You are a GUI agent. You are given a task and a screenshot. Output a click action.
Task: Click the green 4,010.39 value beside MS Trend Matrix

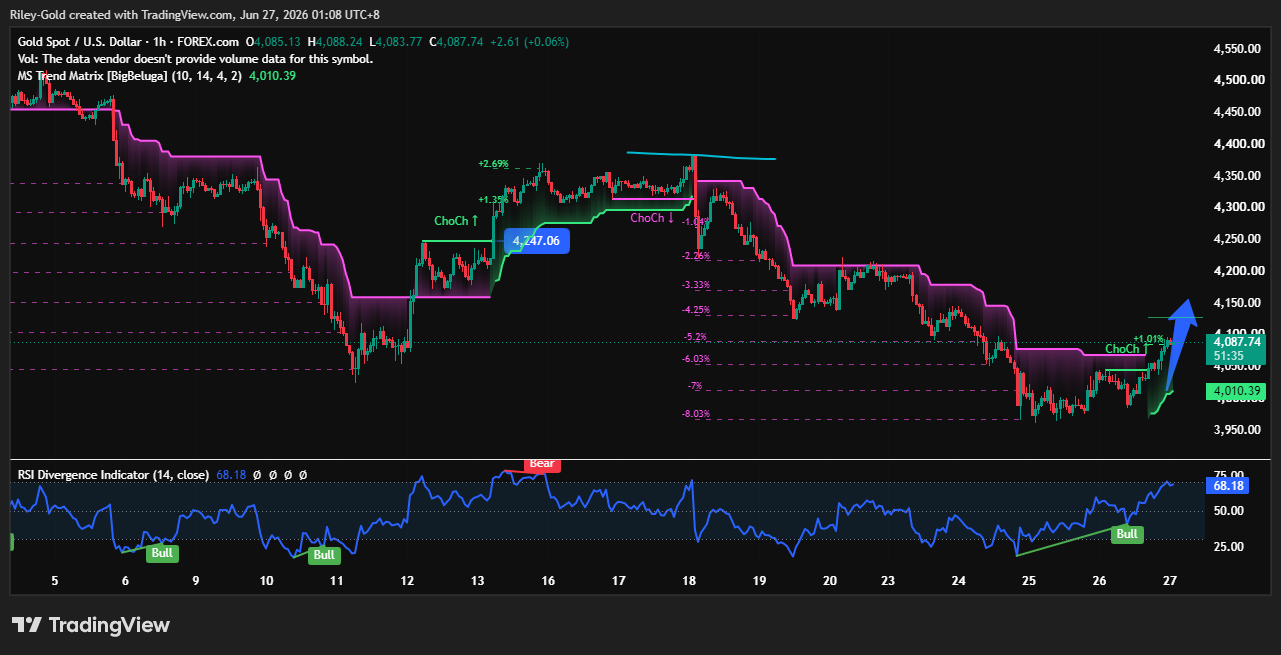272,76
